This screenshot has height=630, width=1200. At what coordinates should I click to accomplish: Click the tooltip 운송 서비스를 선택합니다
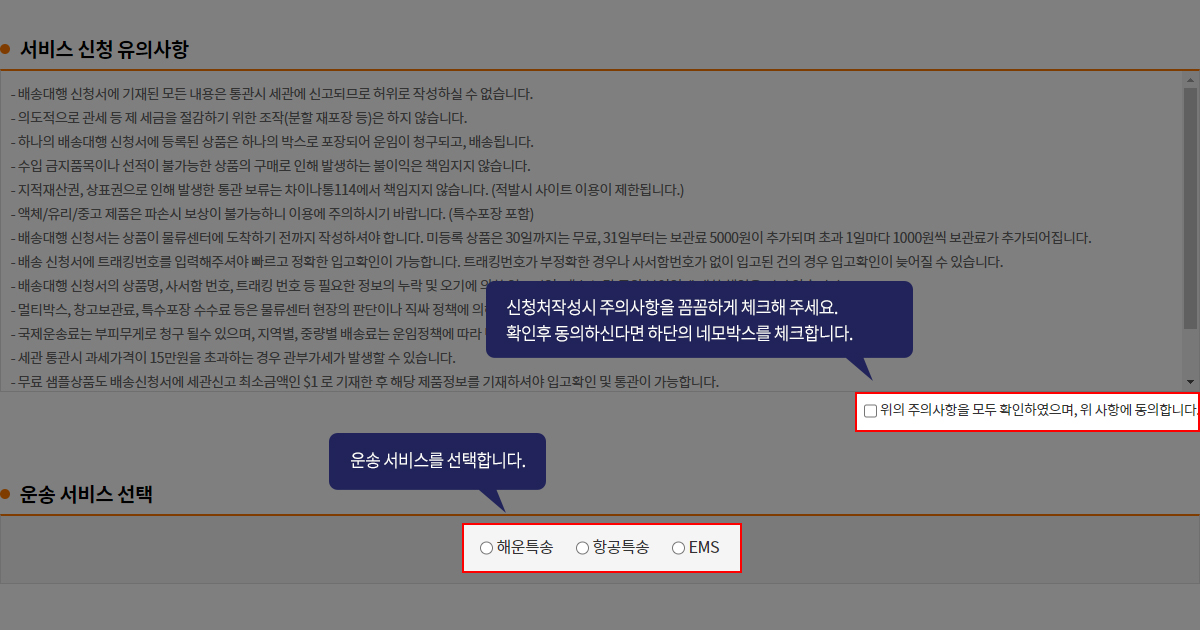[437, 461]
